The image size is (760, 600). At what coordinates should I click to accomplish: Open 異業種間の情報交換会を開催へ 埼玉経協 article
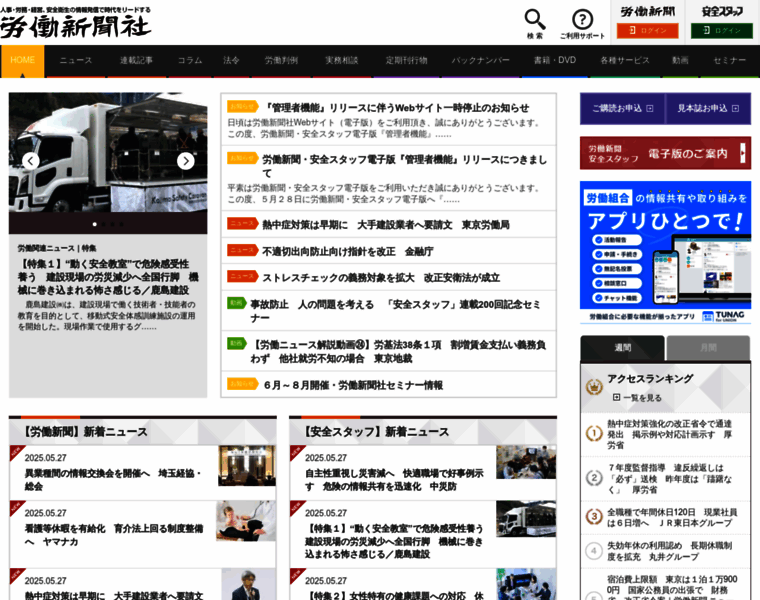pyautogui.click(x=113, y=479)
